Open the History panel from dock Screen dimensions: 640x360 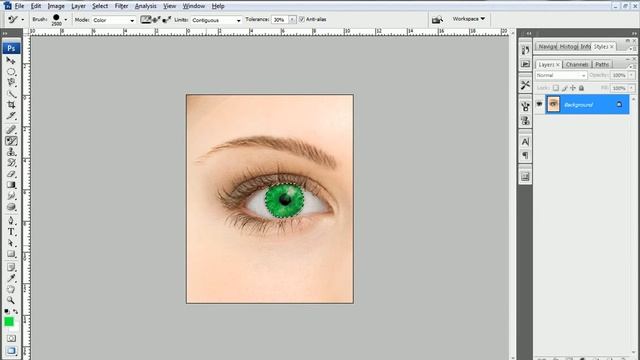tap(525, 50)
